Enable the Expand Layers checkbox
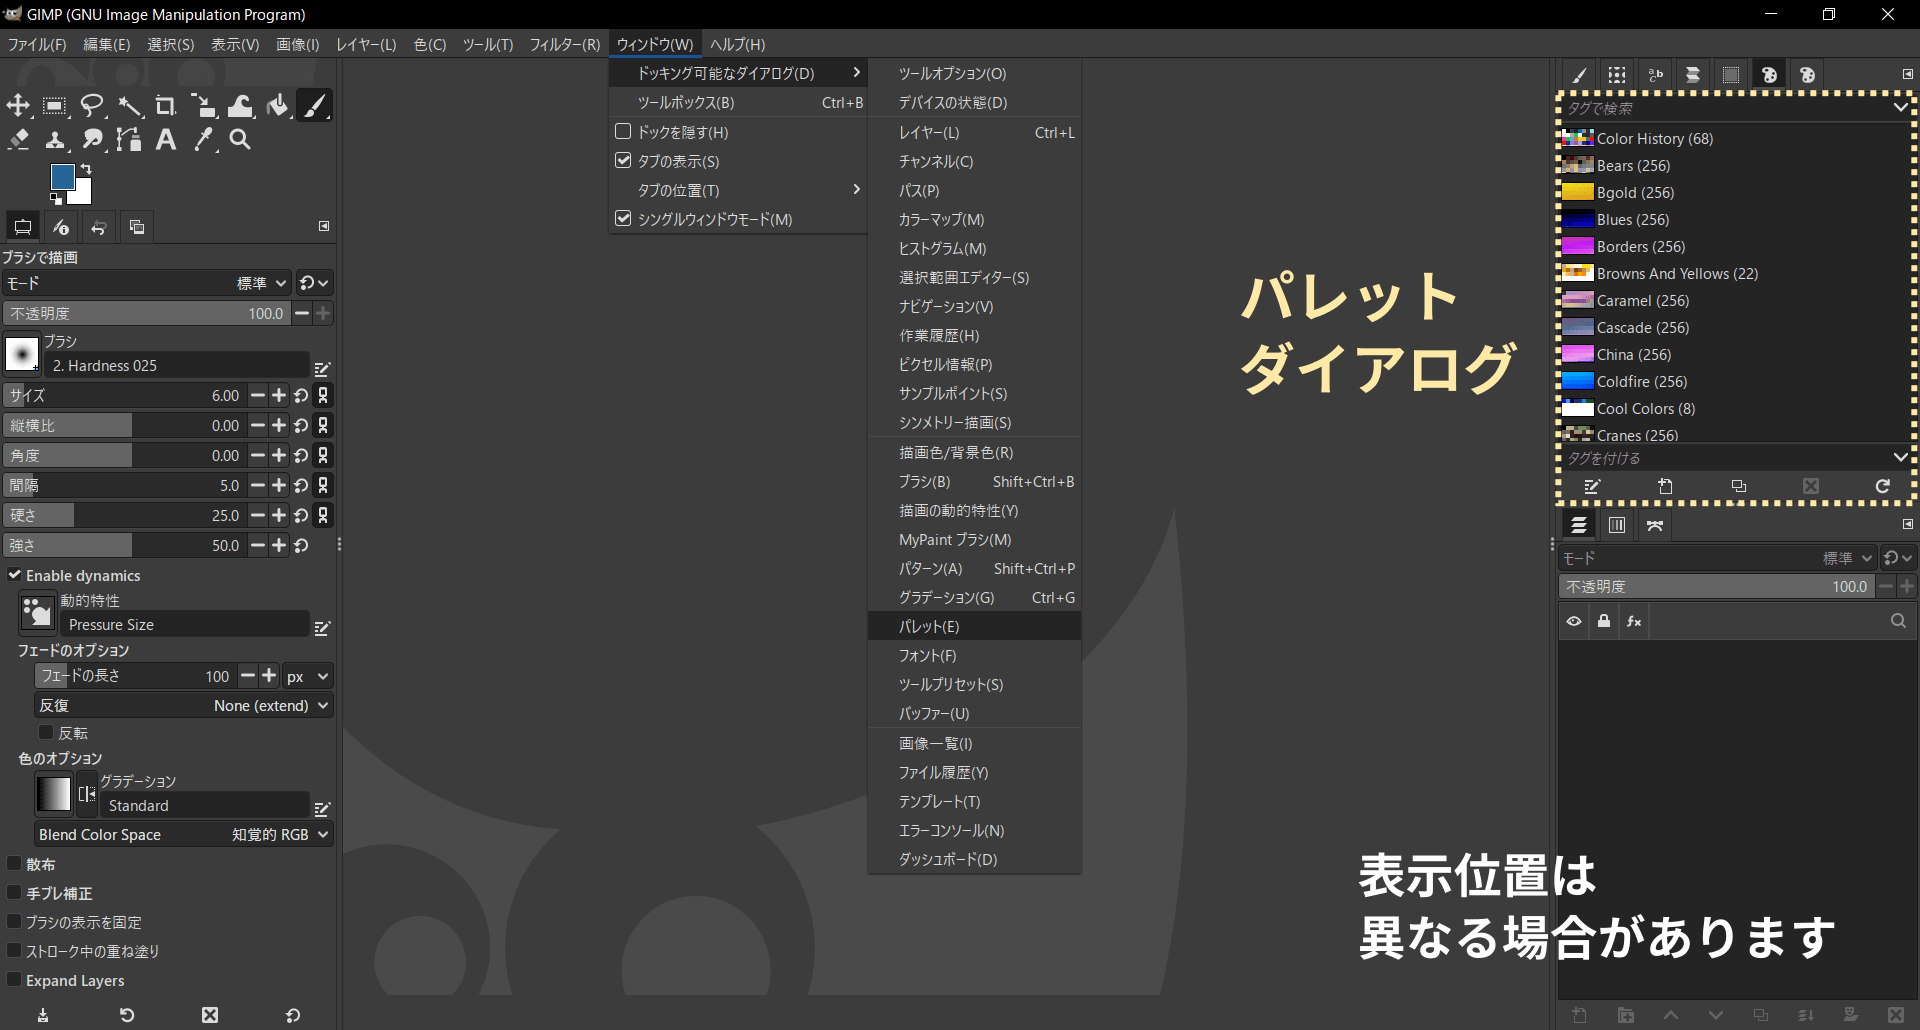 click(x=15, y=980)
